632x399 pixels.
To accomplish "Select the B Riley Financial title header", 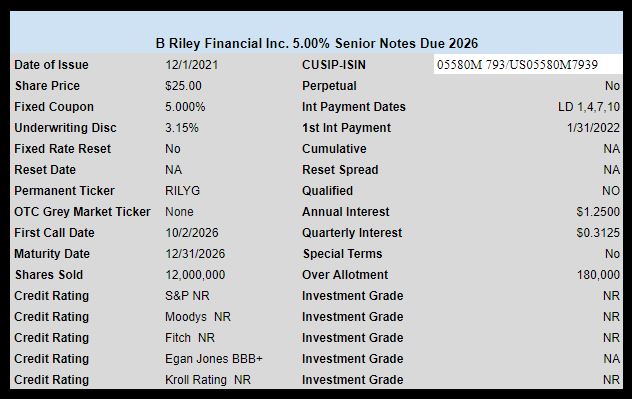I will [316, 43].
